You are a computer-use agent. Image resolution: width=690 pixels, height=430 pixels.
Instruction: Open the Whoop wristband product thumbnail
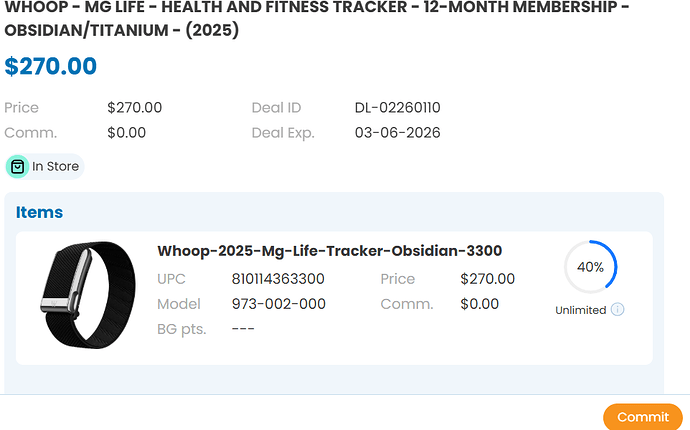click(88, 295)
